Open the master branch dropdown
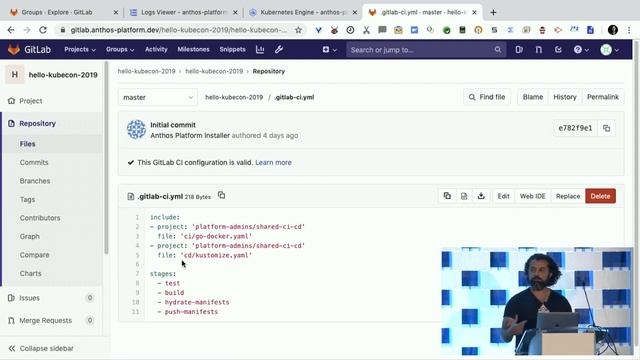The width and height of the screenshot is (640, 360). (x=158, y=97)
